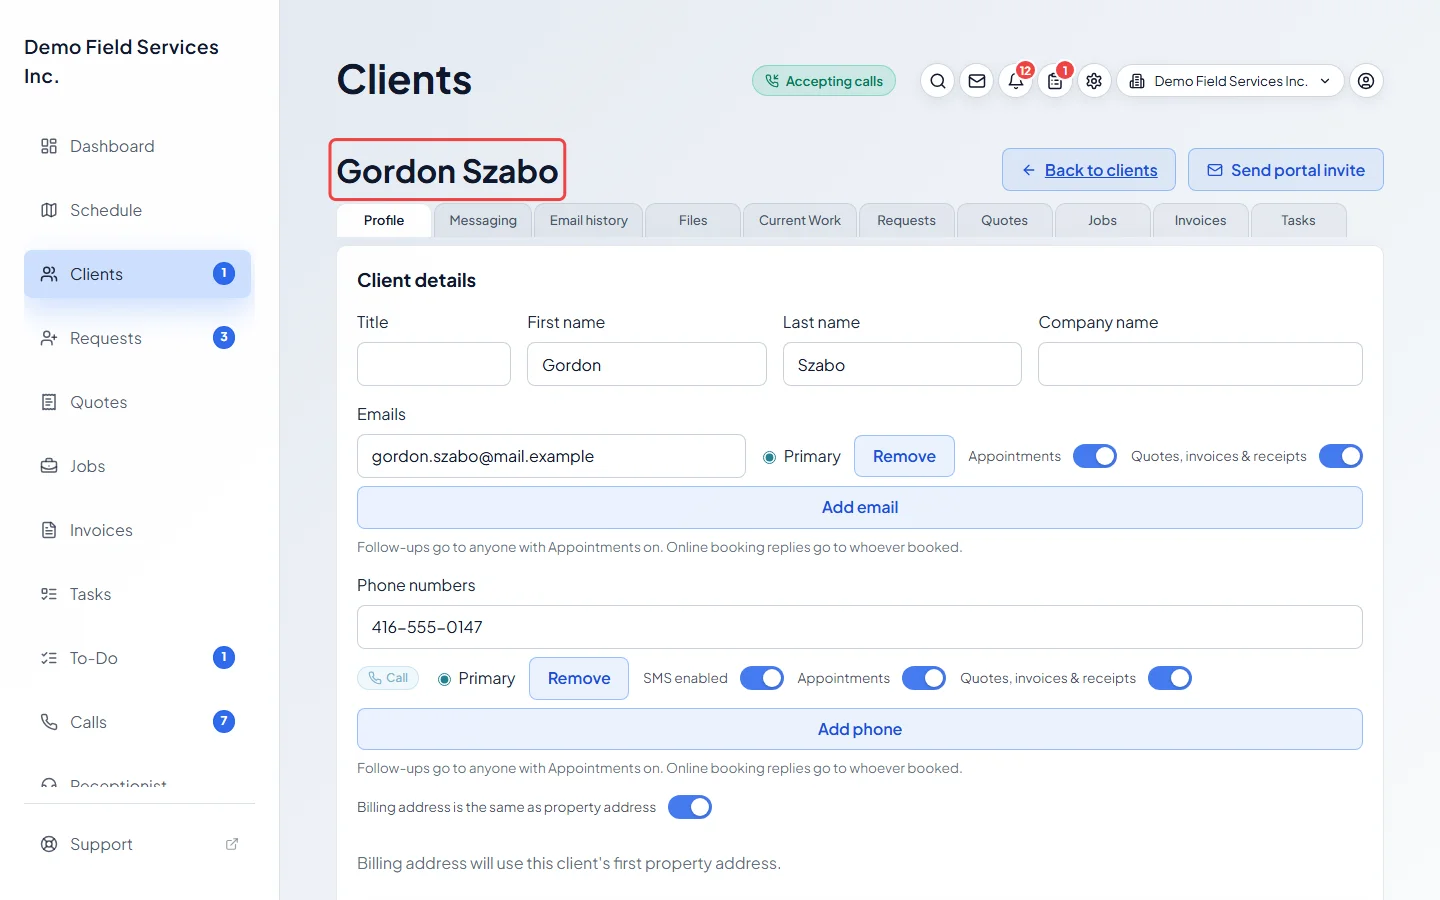Click into the Title field
This screenshot has height=900, width=1440.
[434, 364]
